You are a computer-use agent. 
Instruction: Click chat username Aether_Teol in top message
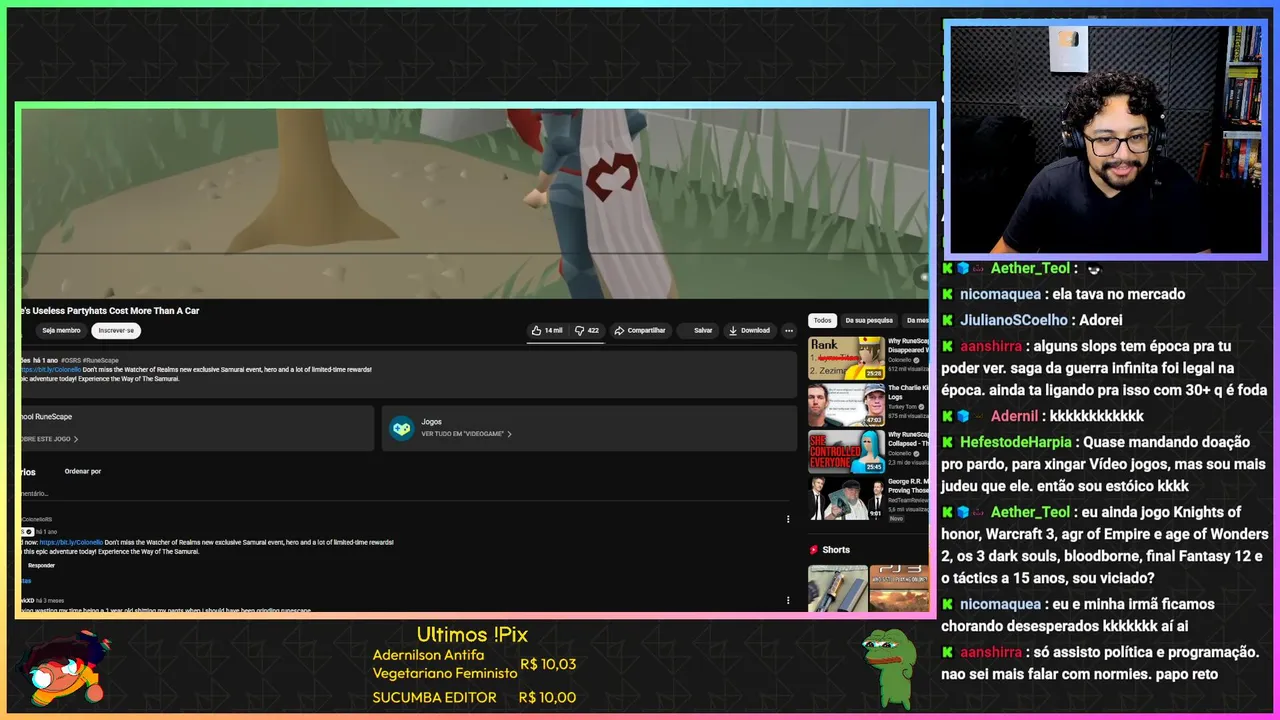pos(1030,268)
